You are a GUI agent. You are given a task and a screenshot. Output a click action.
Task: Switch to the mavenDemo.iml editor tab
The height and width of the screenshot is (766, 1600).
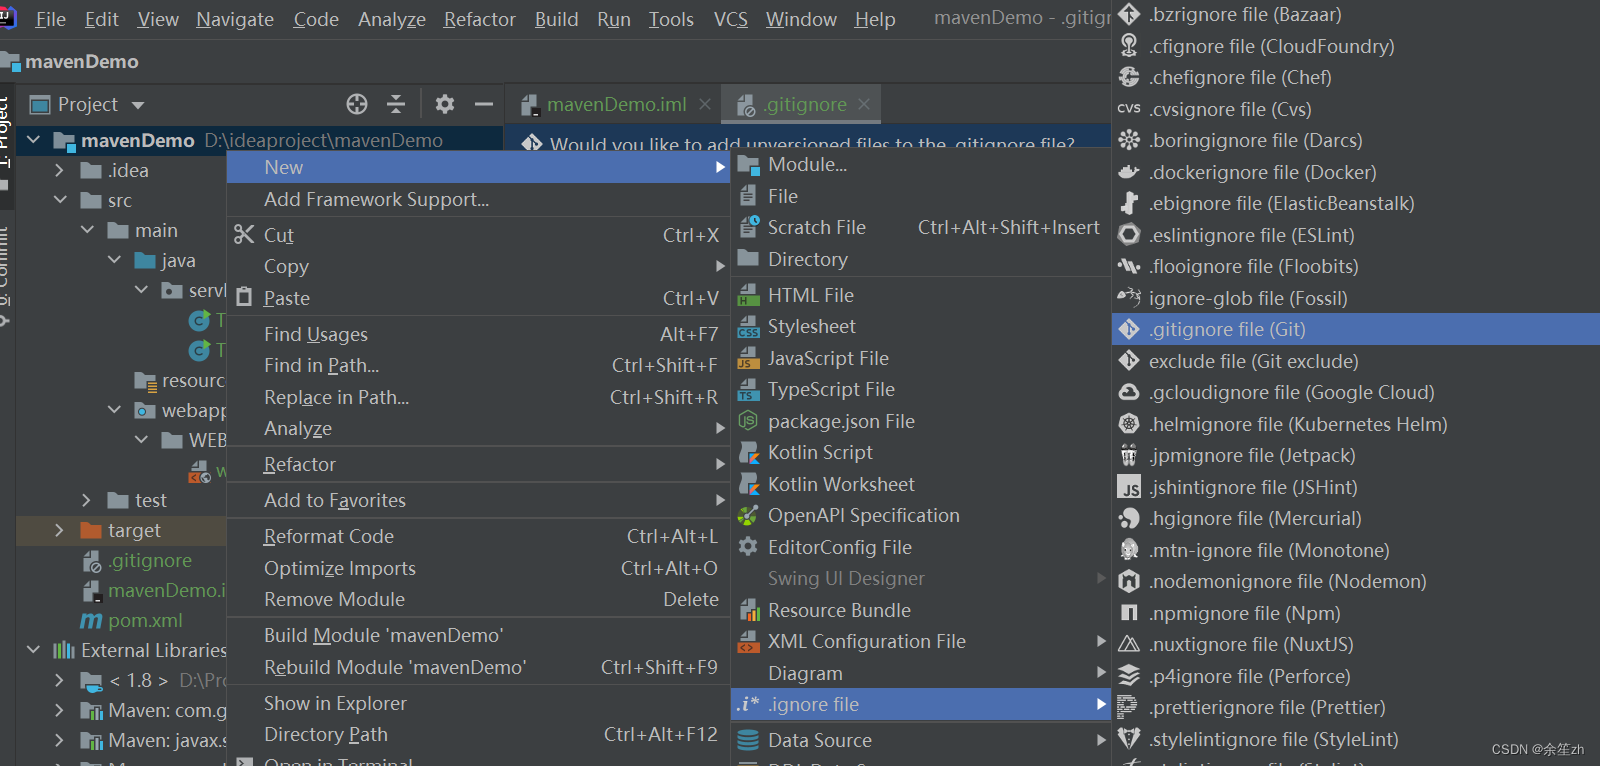[x=616, y=104]
